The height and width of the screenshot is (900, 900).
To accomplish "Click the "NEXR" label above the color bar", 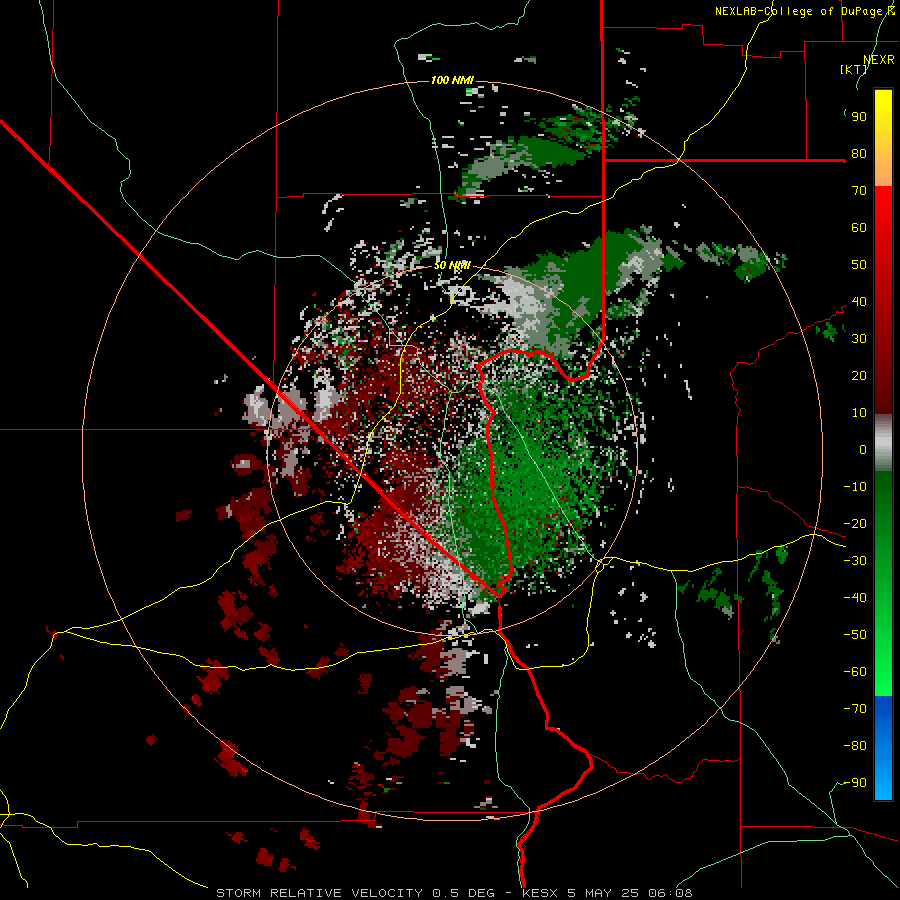I will [x=878, y=60].
